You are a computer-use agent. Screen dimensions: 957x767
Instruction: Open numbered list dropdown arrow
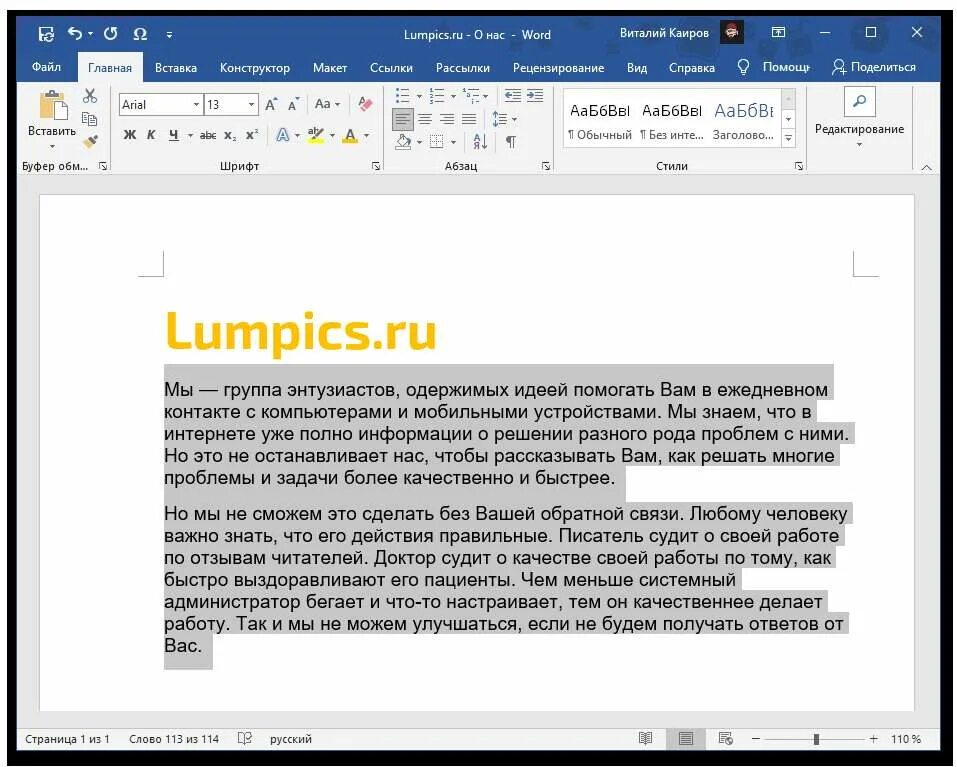coord(453,96)
